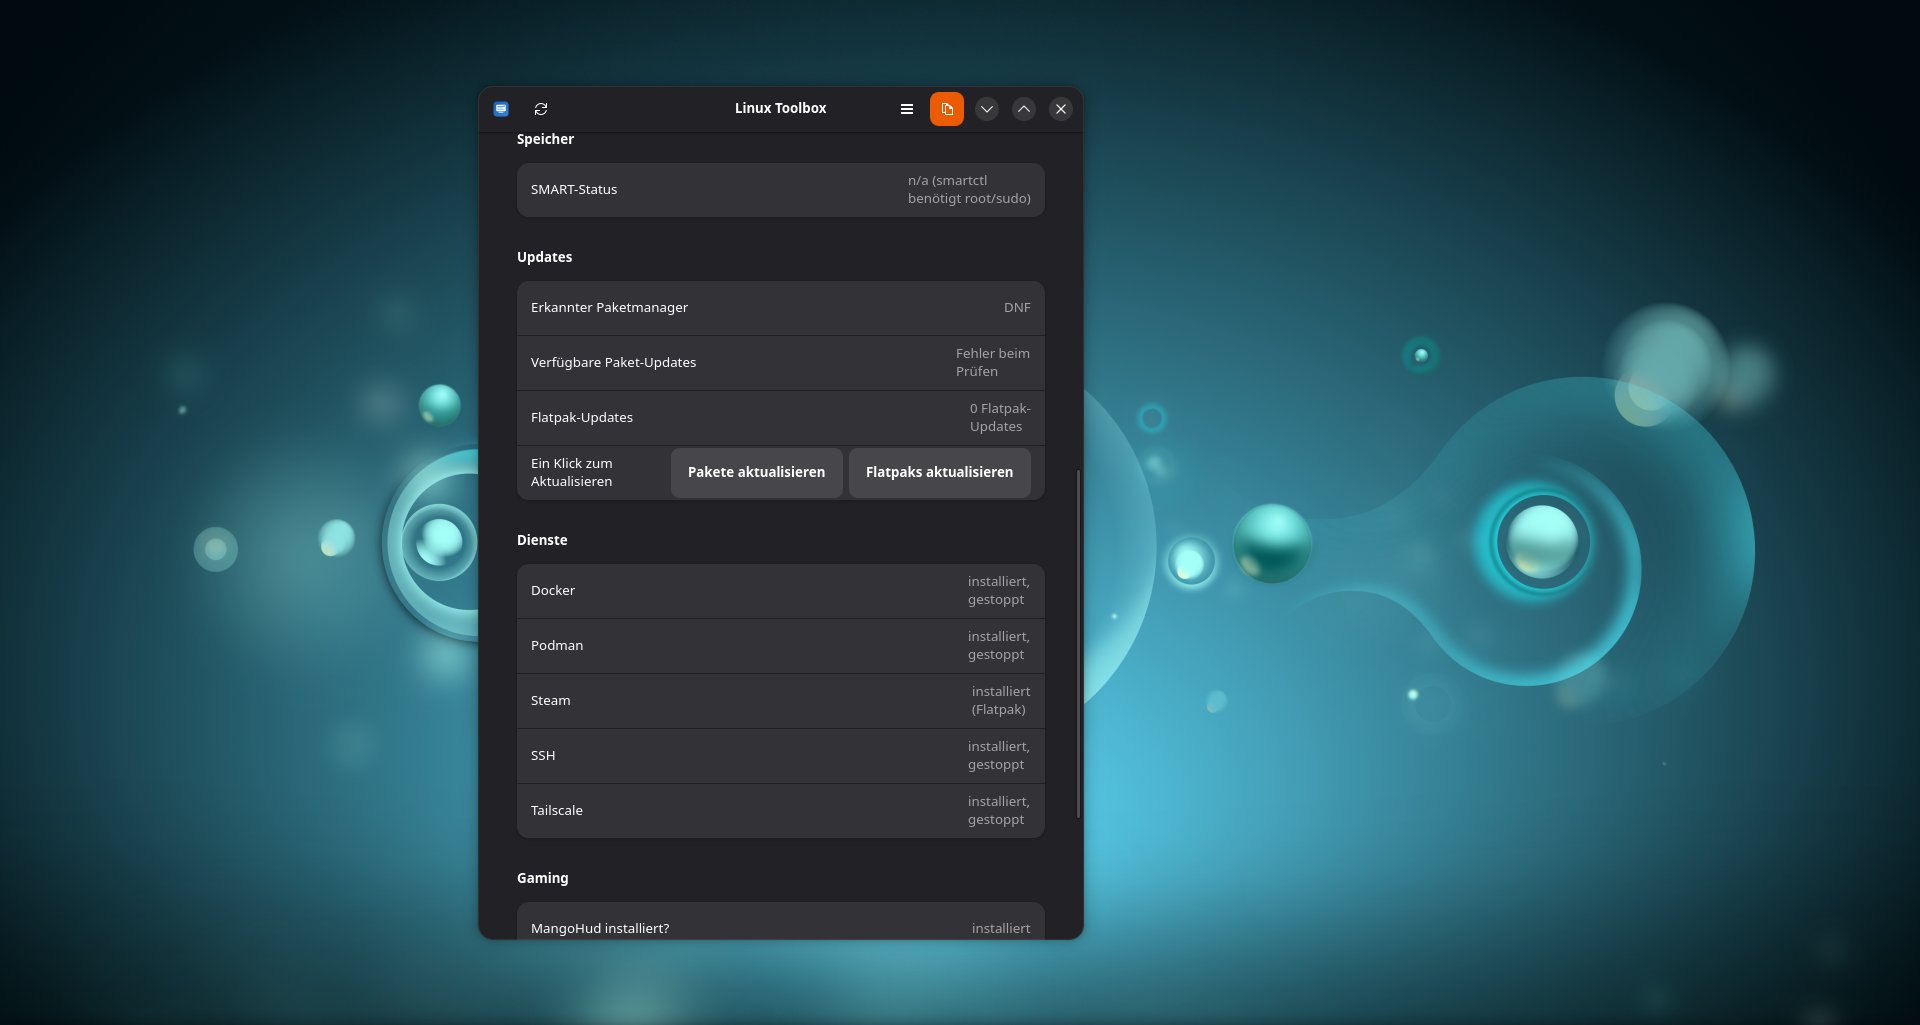
Task: Click the Speicher section heading
Action: [x=545, y=139]
